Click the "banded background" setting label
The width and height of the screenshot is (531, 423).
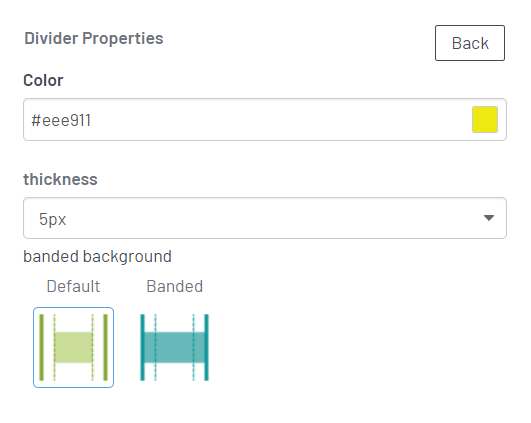[x=97, y=256]
